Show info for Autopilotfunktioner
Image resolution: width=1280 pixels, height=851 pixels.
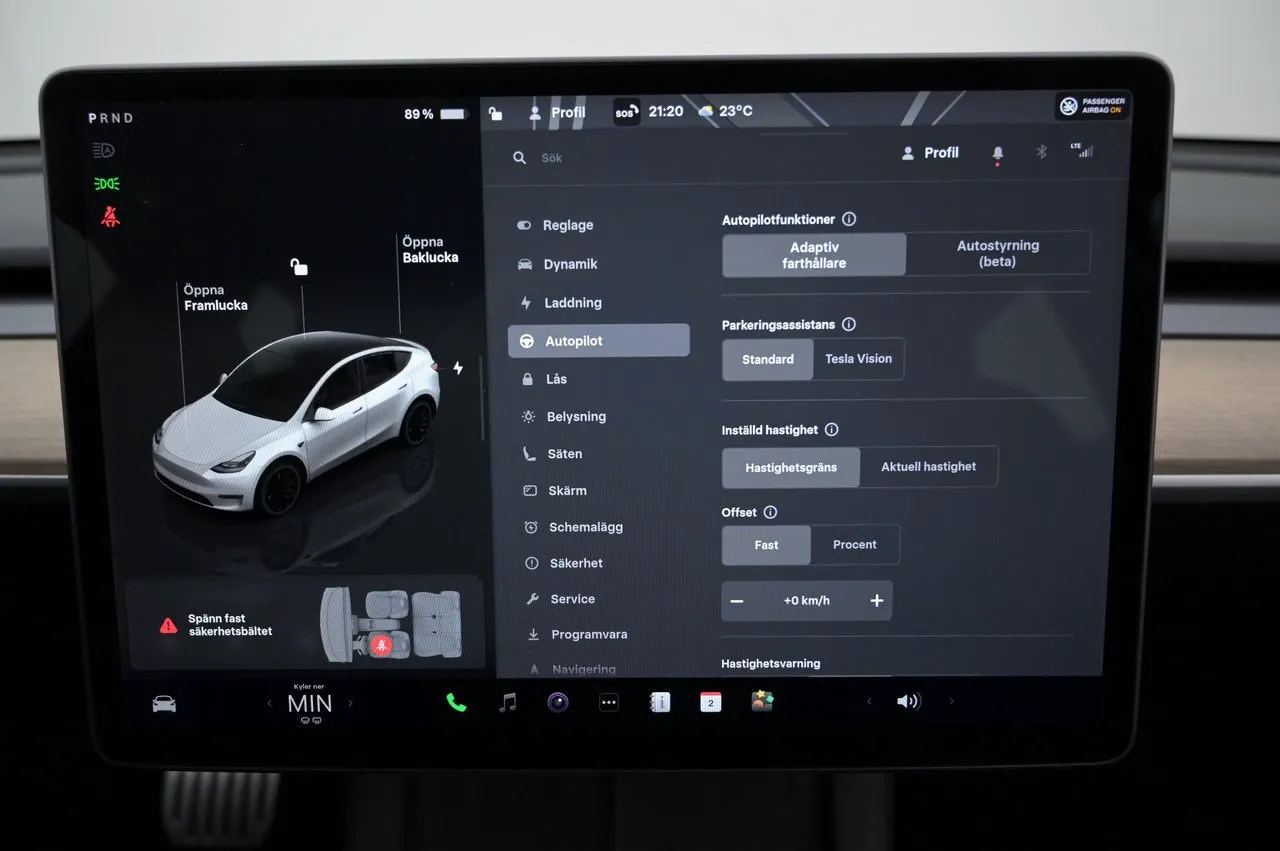point(849,219)
